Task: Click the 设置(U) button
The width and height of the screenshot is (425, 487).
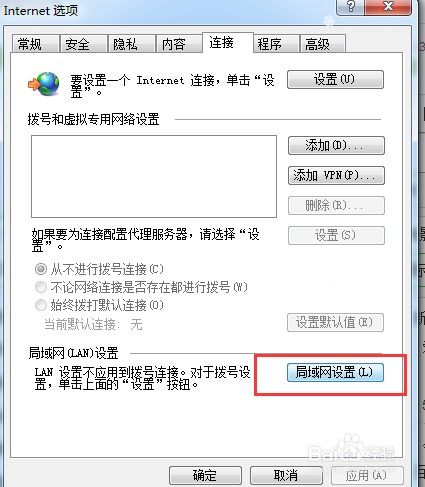Action: point(335,79)
